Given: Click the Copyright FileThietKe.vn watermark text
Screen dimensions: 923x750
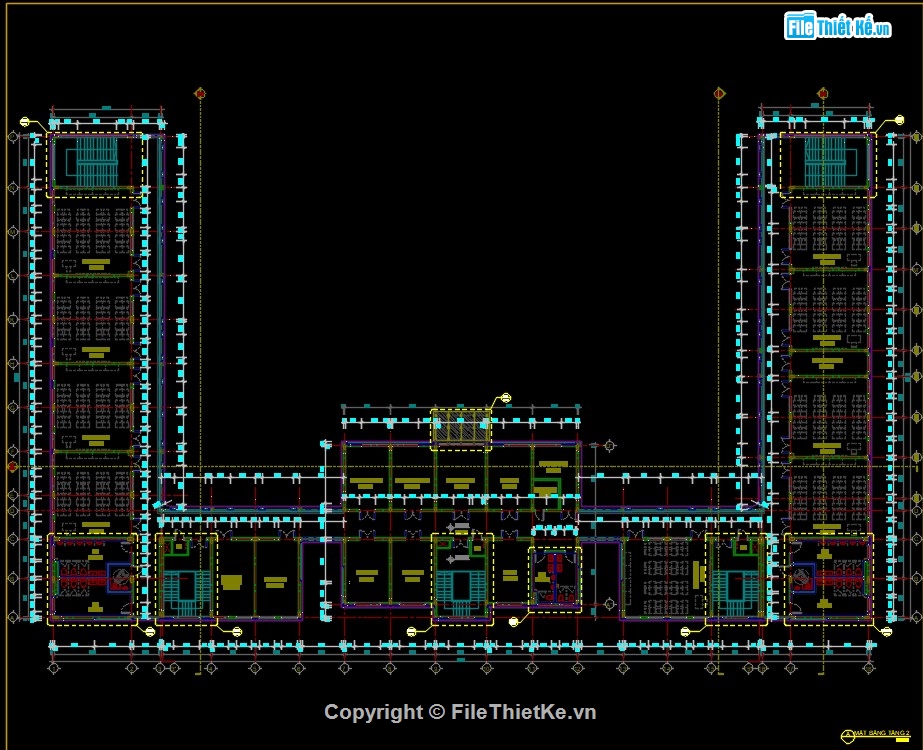Looking at the screenshot, I should point(460,712).
